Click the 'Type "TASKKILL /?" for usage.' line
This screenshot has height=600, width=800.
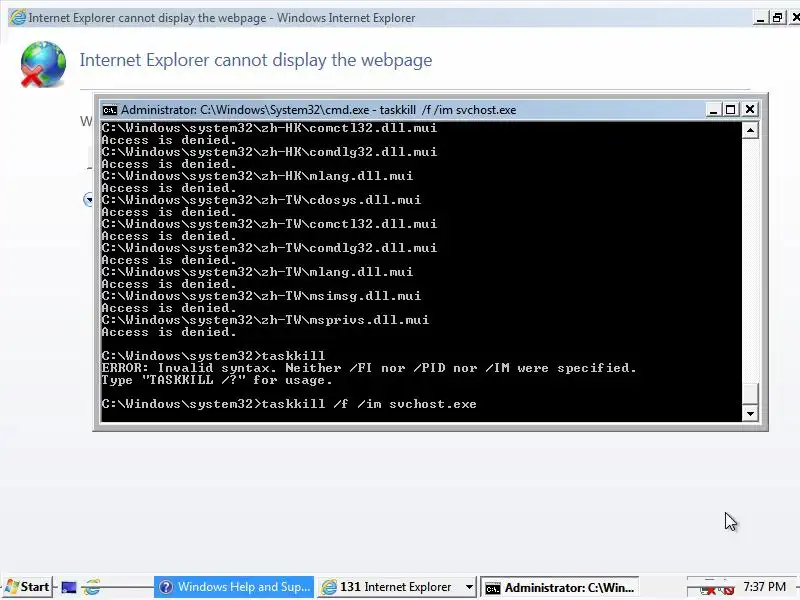(x=217, y=380)
